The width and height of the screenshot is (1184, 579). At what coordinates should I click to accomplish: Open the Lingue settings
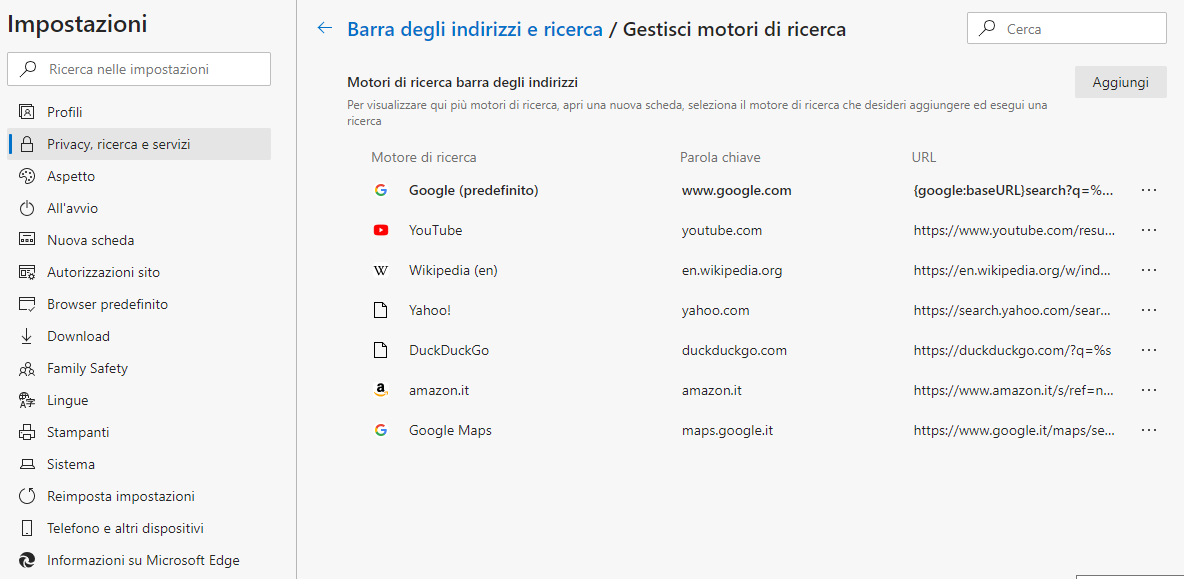point(139,401)
